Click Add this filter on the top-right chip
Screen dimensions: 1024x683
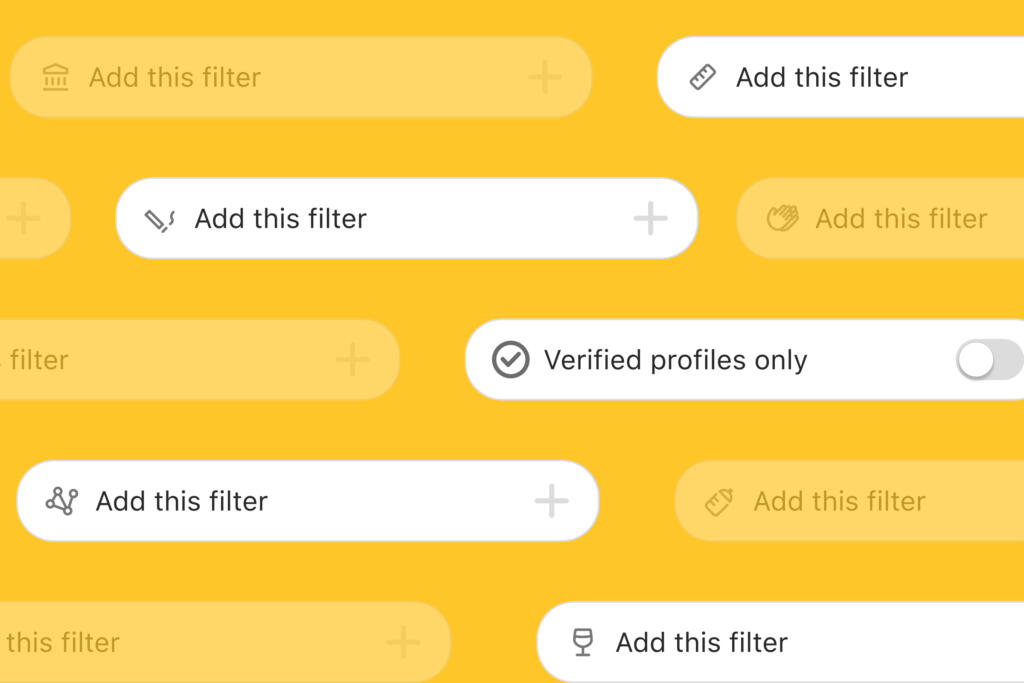click(822, 77)
